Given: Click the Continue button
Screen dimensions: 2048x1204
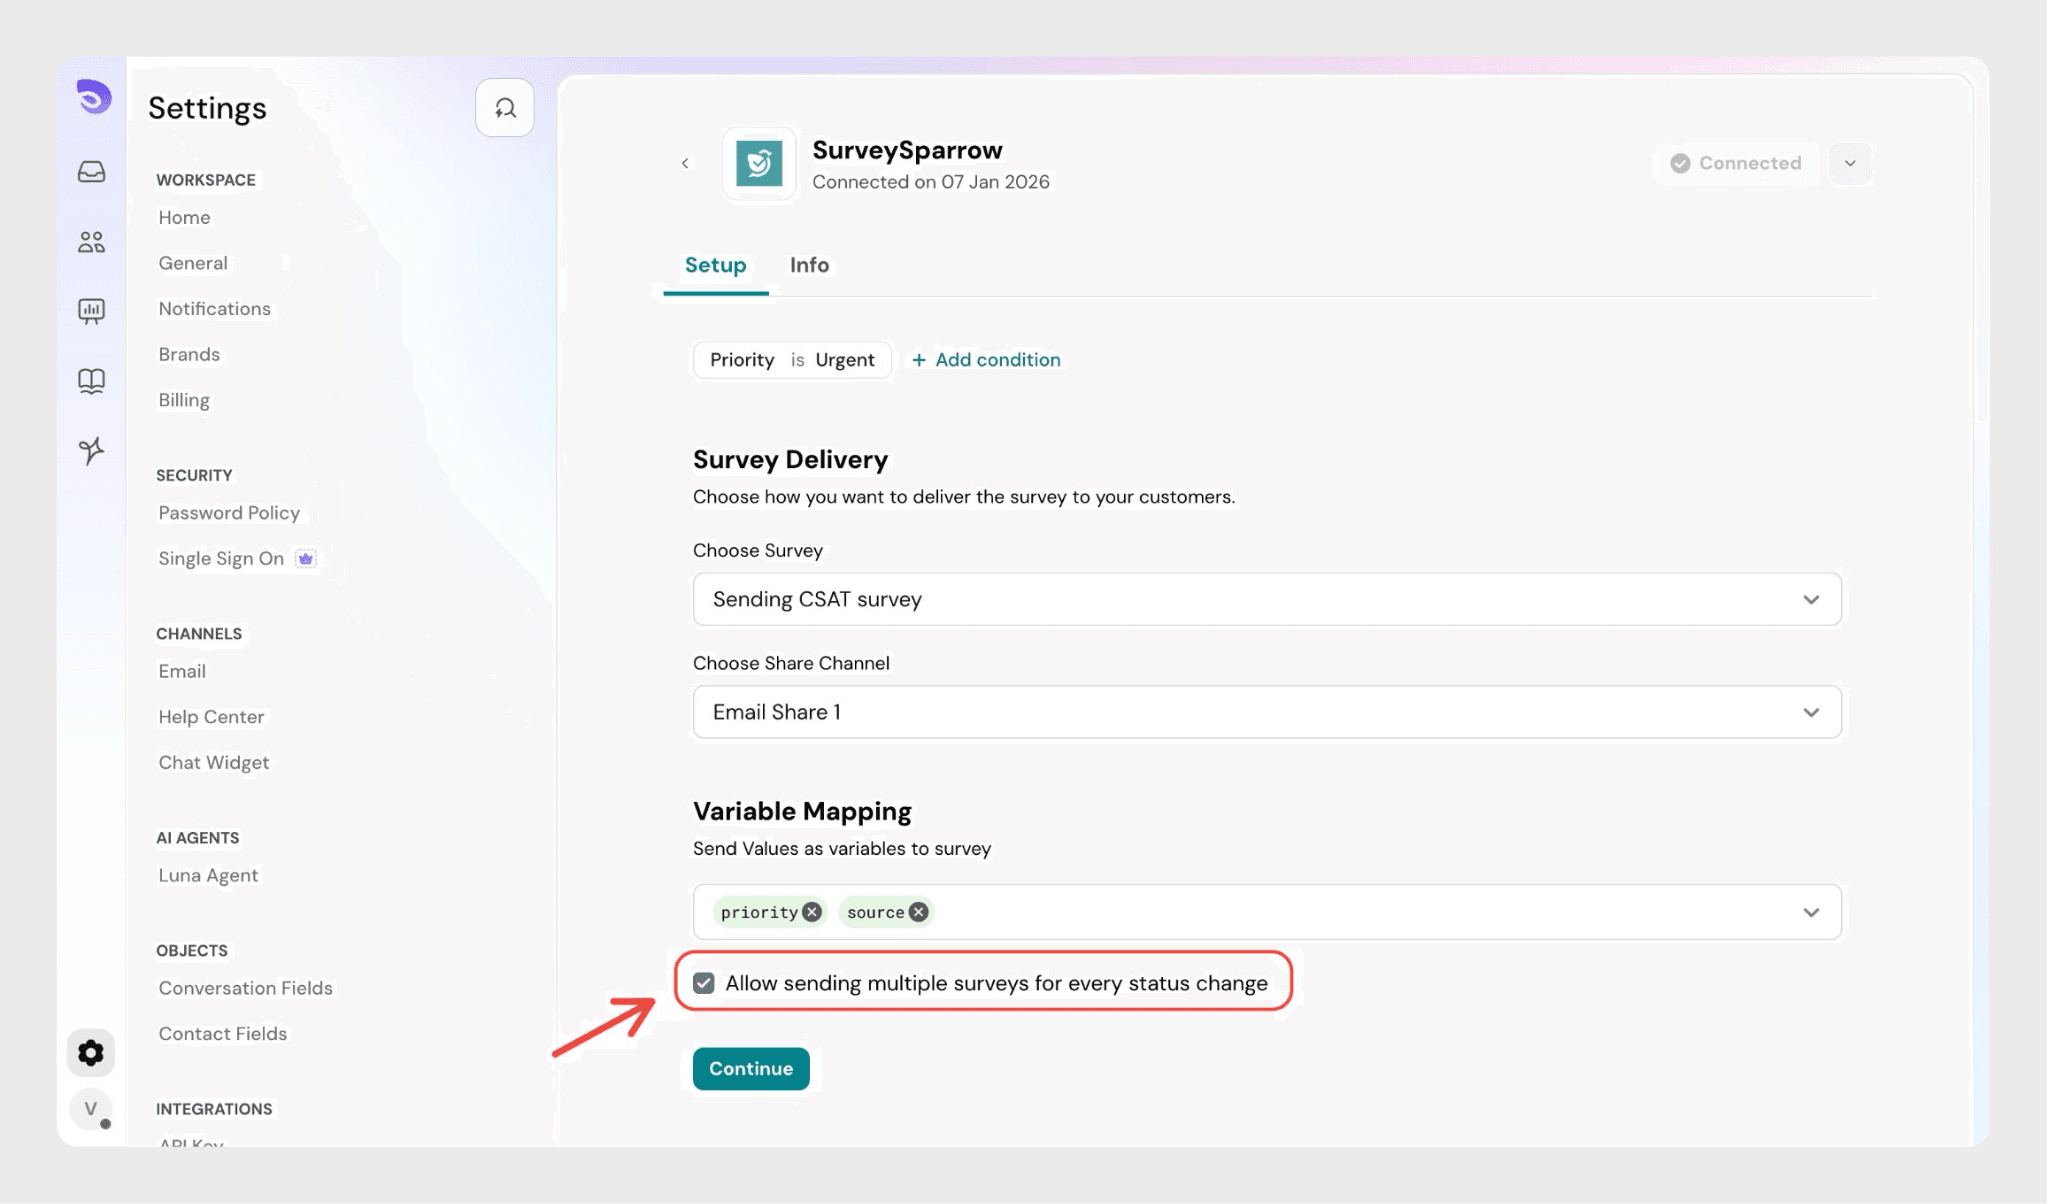Looking at the screenshot, I should [750, 1069].
